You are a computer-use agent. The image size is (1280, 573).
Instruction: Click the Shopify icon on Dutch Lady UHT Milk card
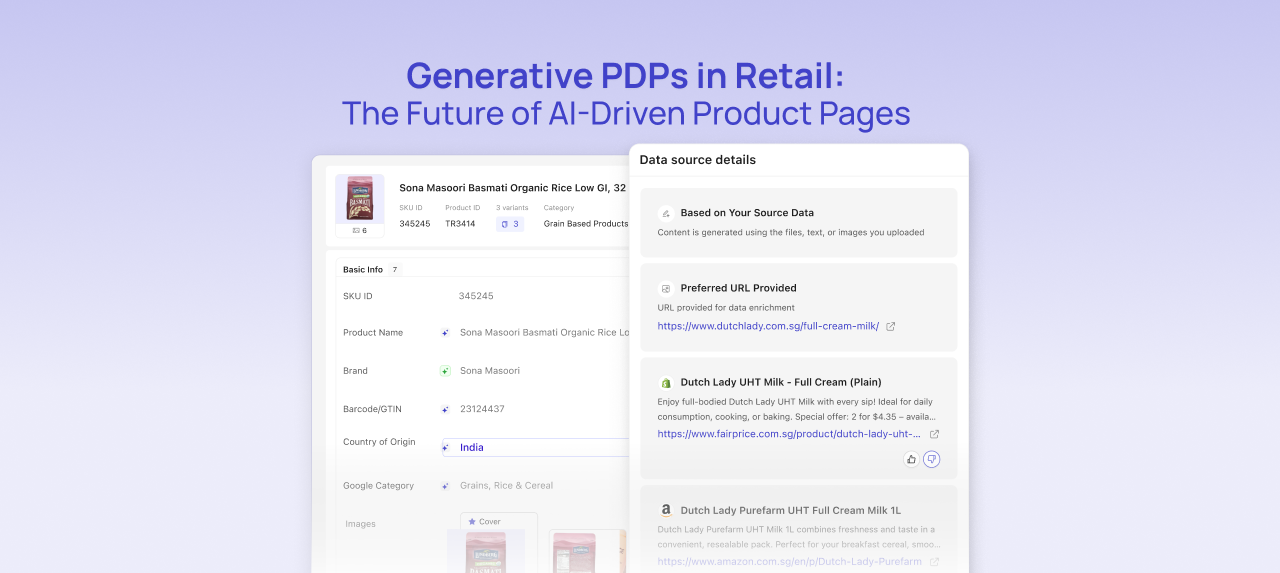(x=666, y=382)
